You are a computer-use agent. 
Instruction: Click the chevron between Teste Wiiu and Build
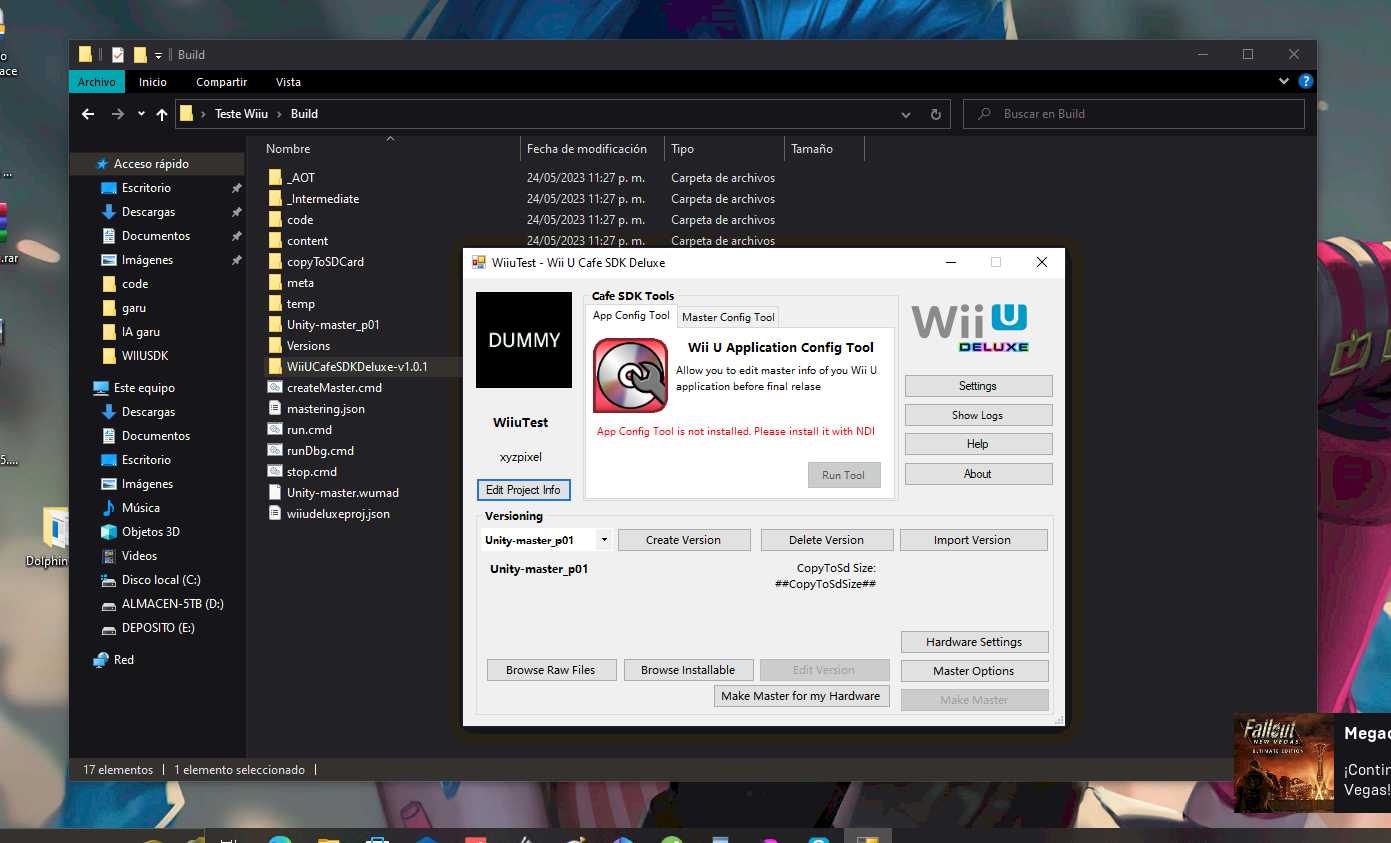point(280,114)
